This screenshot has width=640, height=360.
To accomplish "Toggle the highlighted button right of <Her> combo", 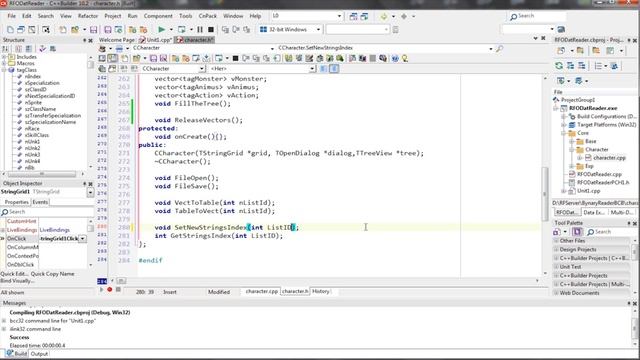I will coord(334,69).
